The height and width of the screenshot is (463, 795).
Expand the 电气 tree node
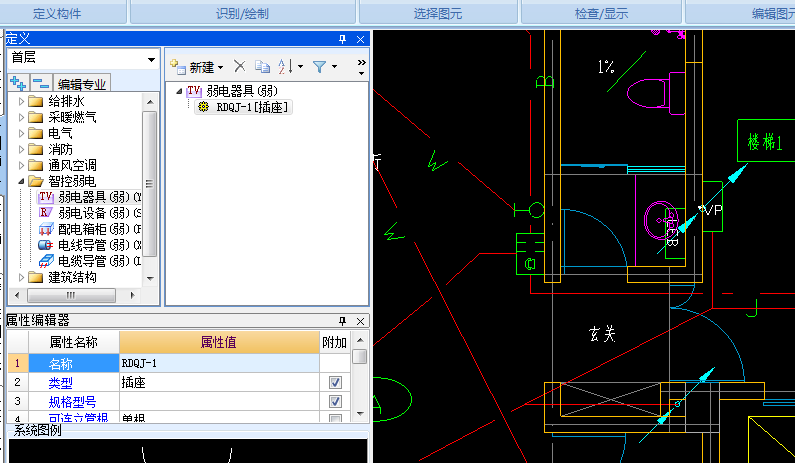point(21,133)
